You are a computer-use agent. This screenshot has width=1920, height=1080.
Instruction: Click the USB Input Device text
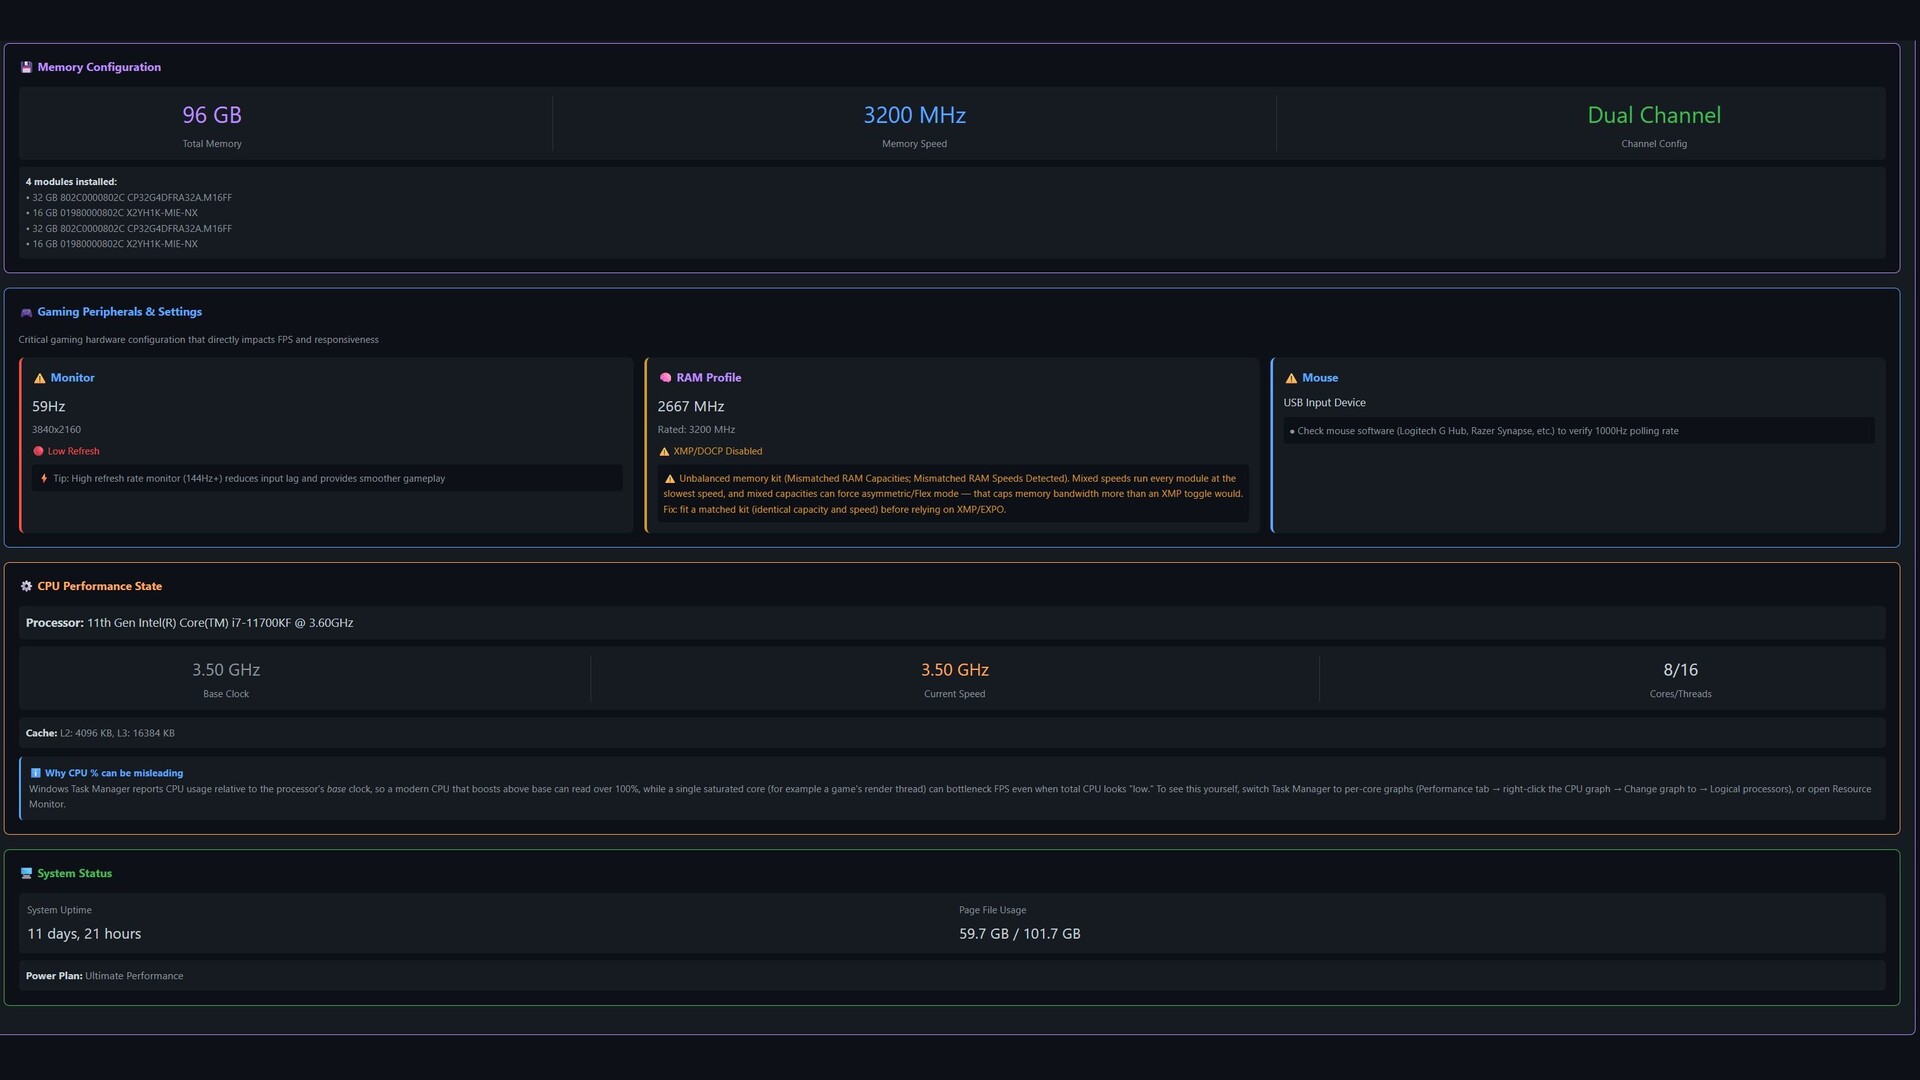(x=1324, y=403)
